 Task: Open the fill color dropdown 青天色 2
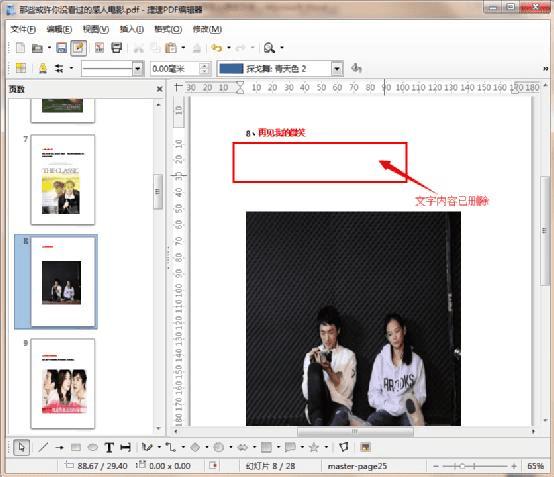[x=337, y=69]
